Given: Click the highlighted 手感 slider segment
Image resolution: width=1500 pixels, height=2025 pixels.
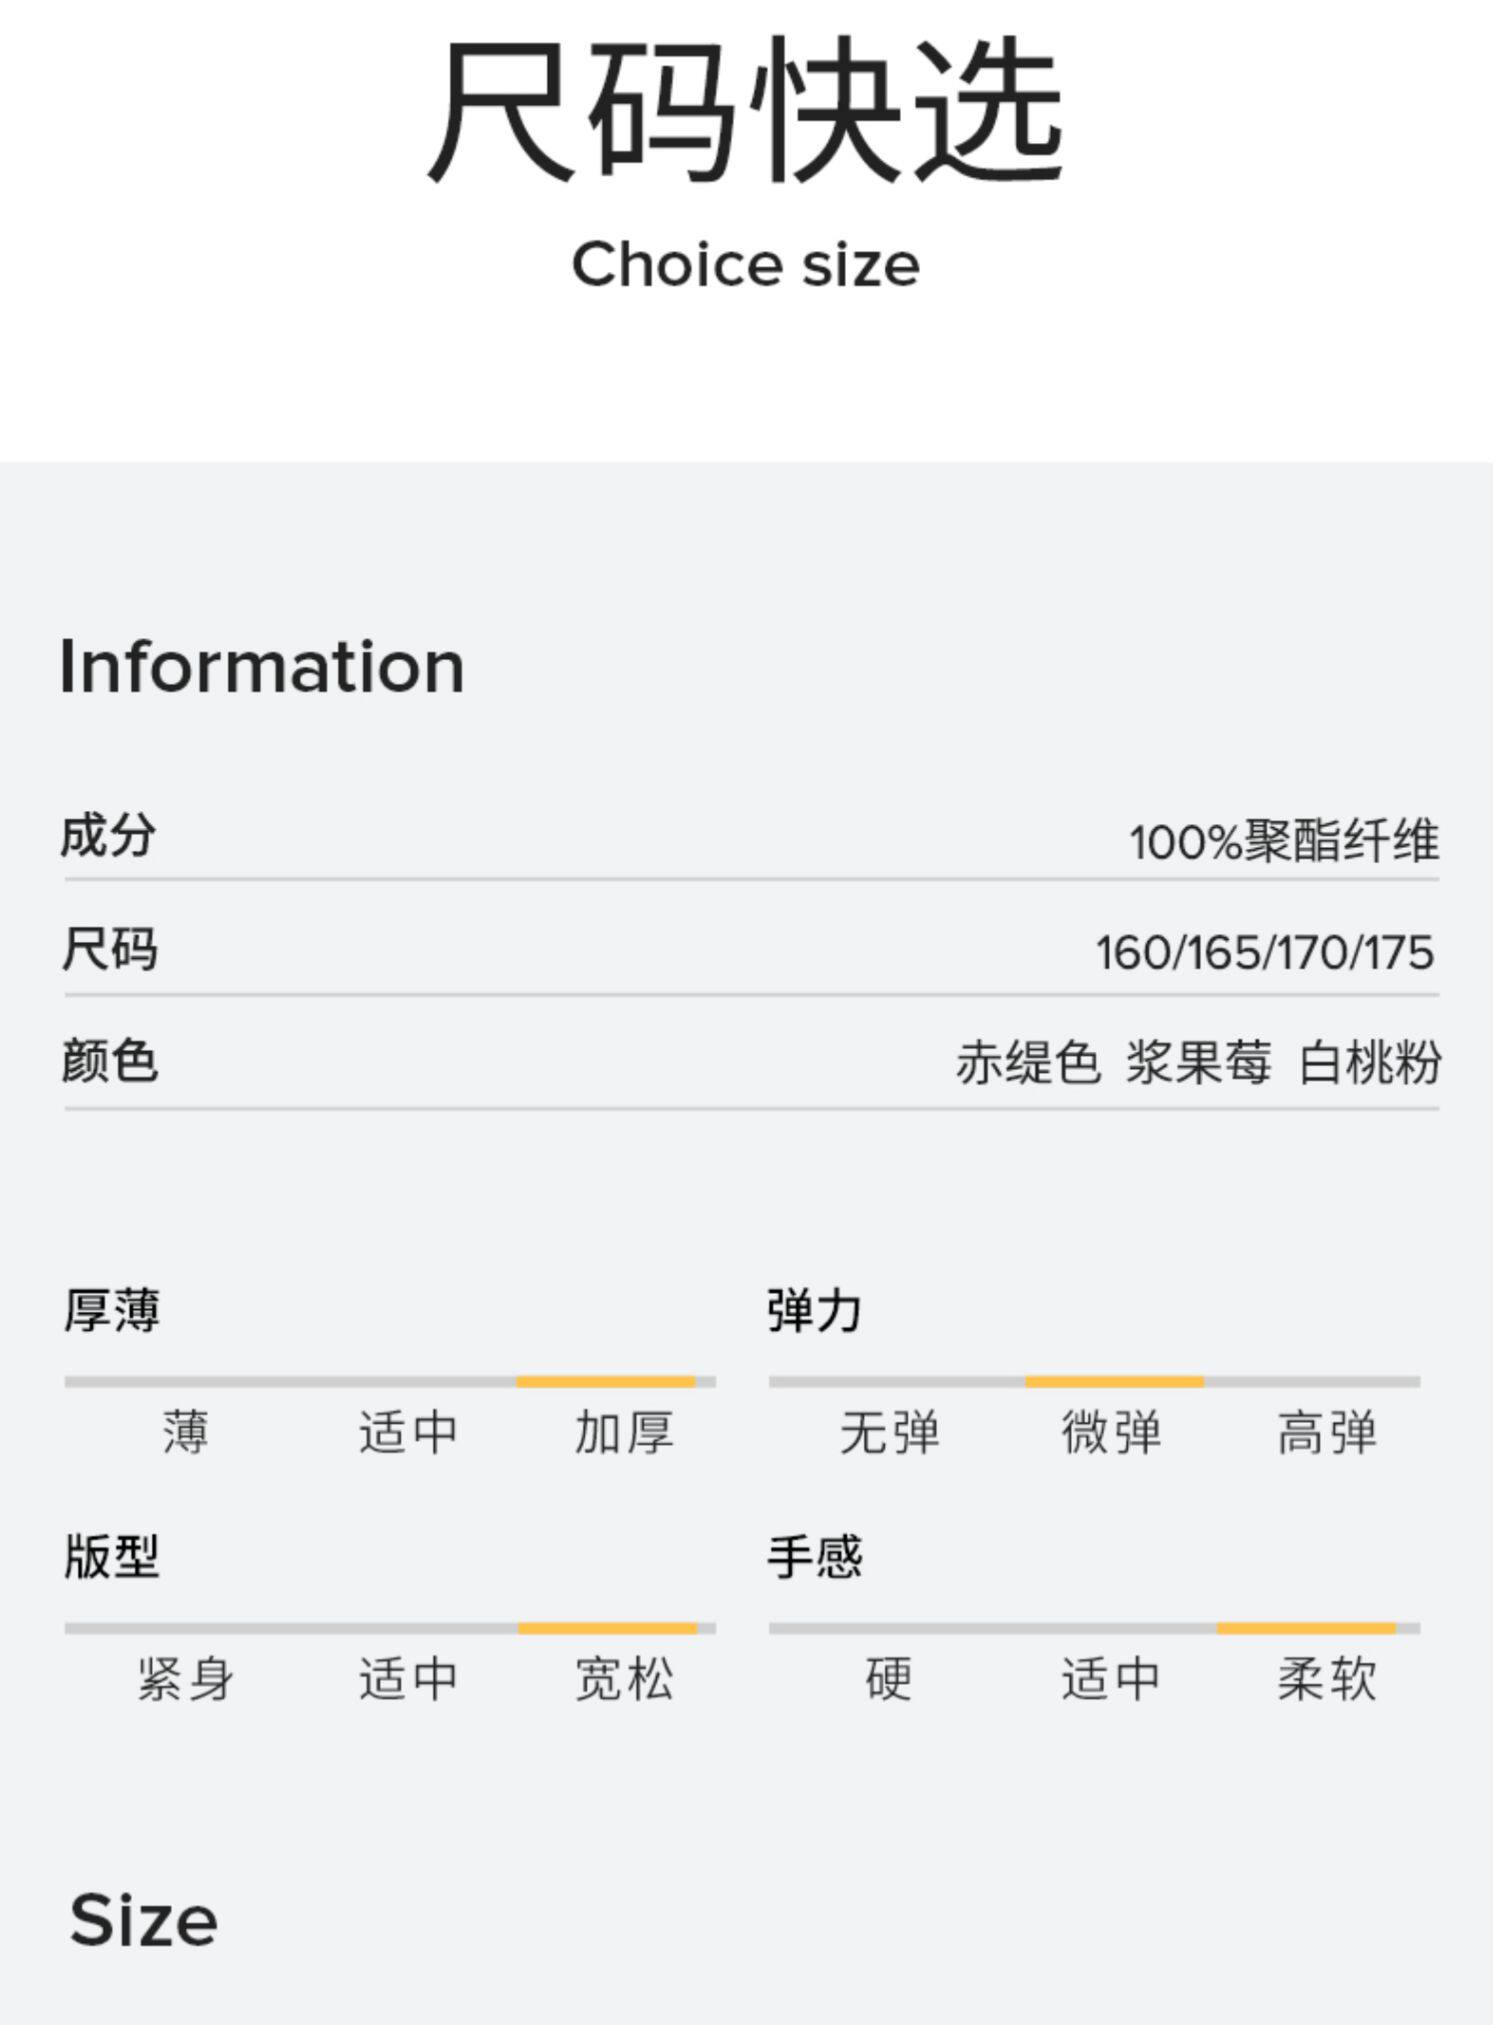Looking at the screenshot, I should click(x=1306, y=1628).
